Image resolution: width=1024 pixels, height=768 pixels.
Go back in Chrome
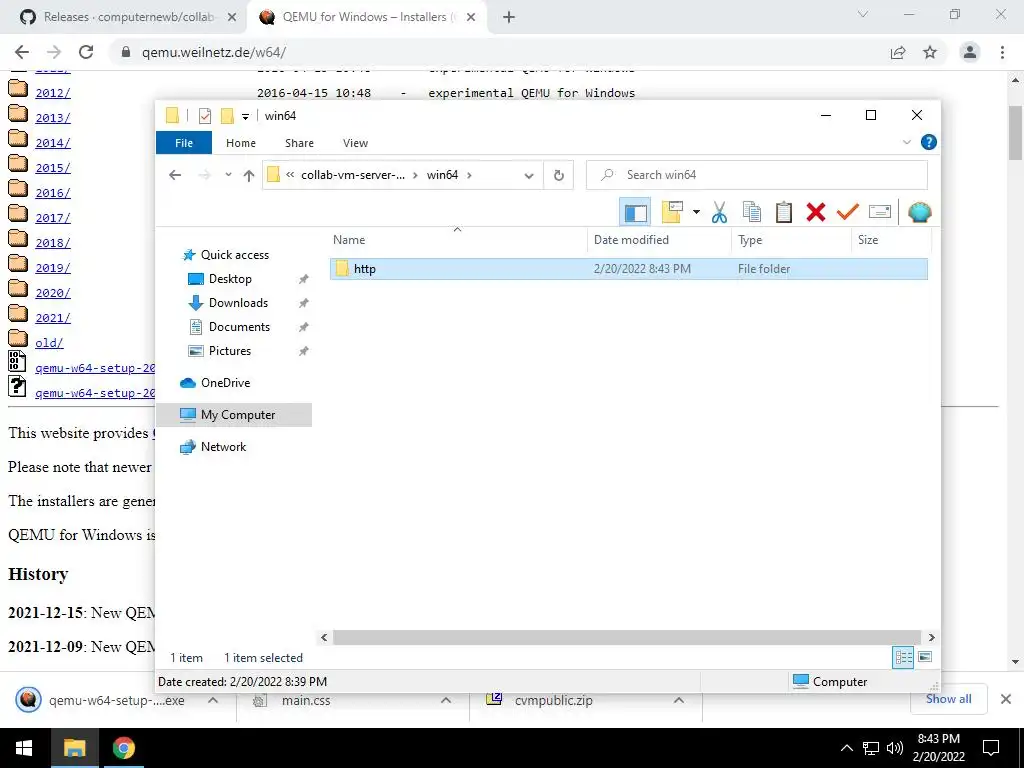click(22, 52)
